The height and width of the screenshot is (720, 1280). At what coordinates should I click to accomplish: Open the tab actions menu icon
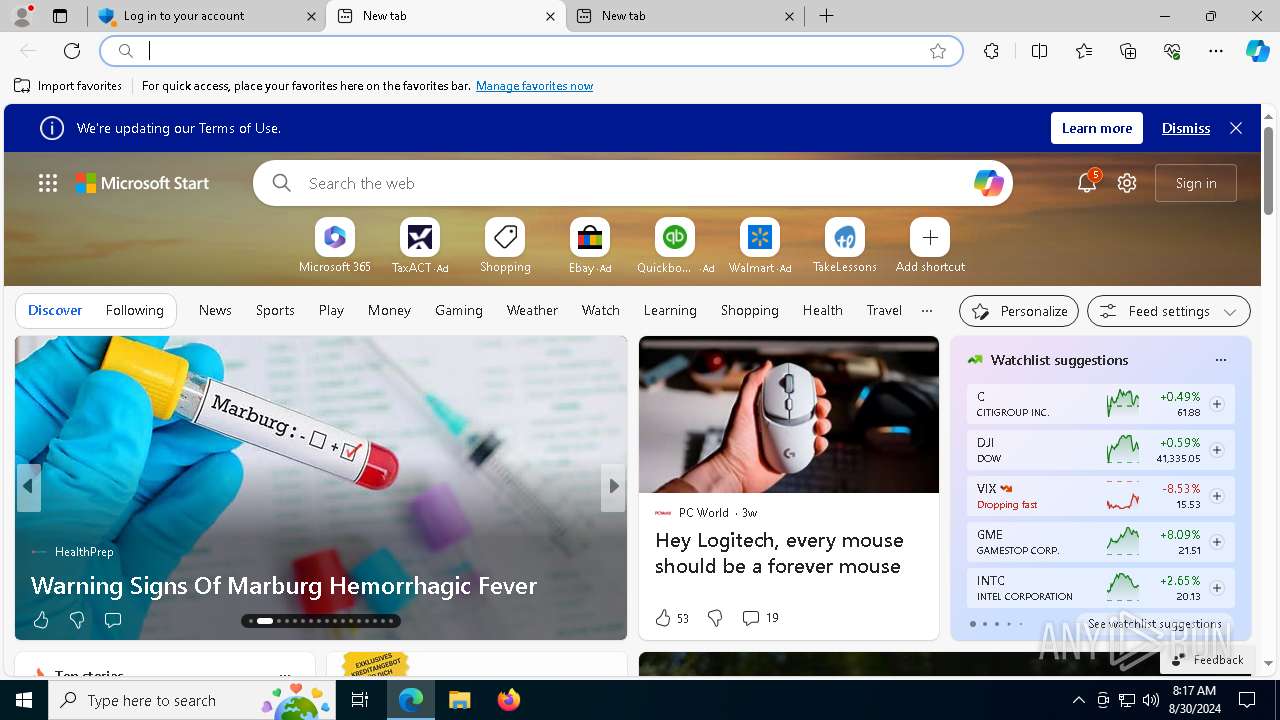(60, 16)
